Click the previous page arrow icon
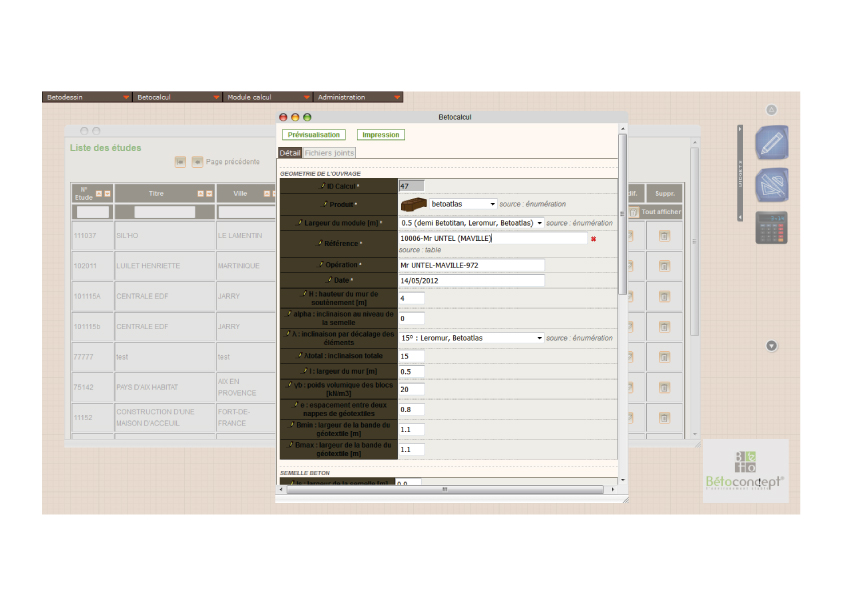This screenshot has width=842, height=595. [197, 162]
